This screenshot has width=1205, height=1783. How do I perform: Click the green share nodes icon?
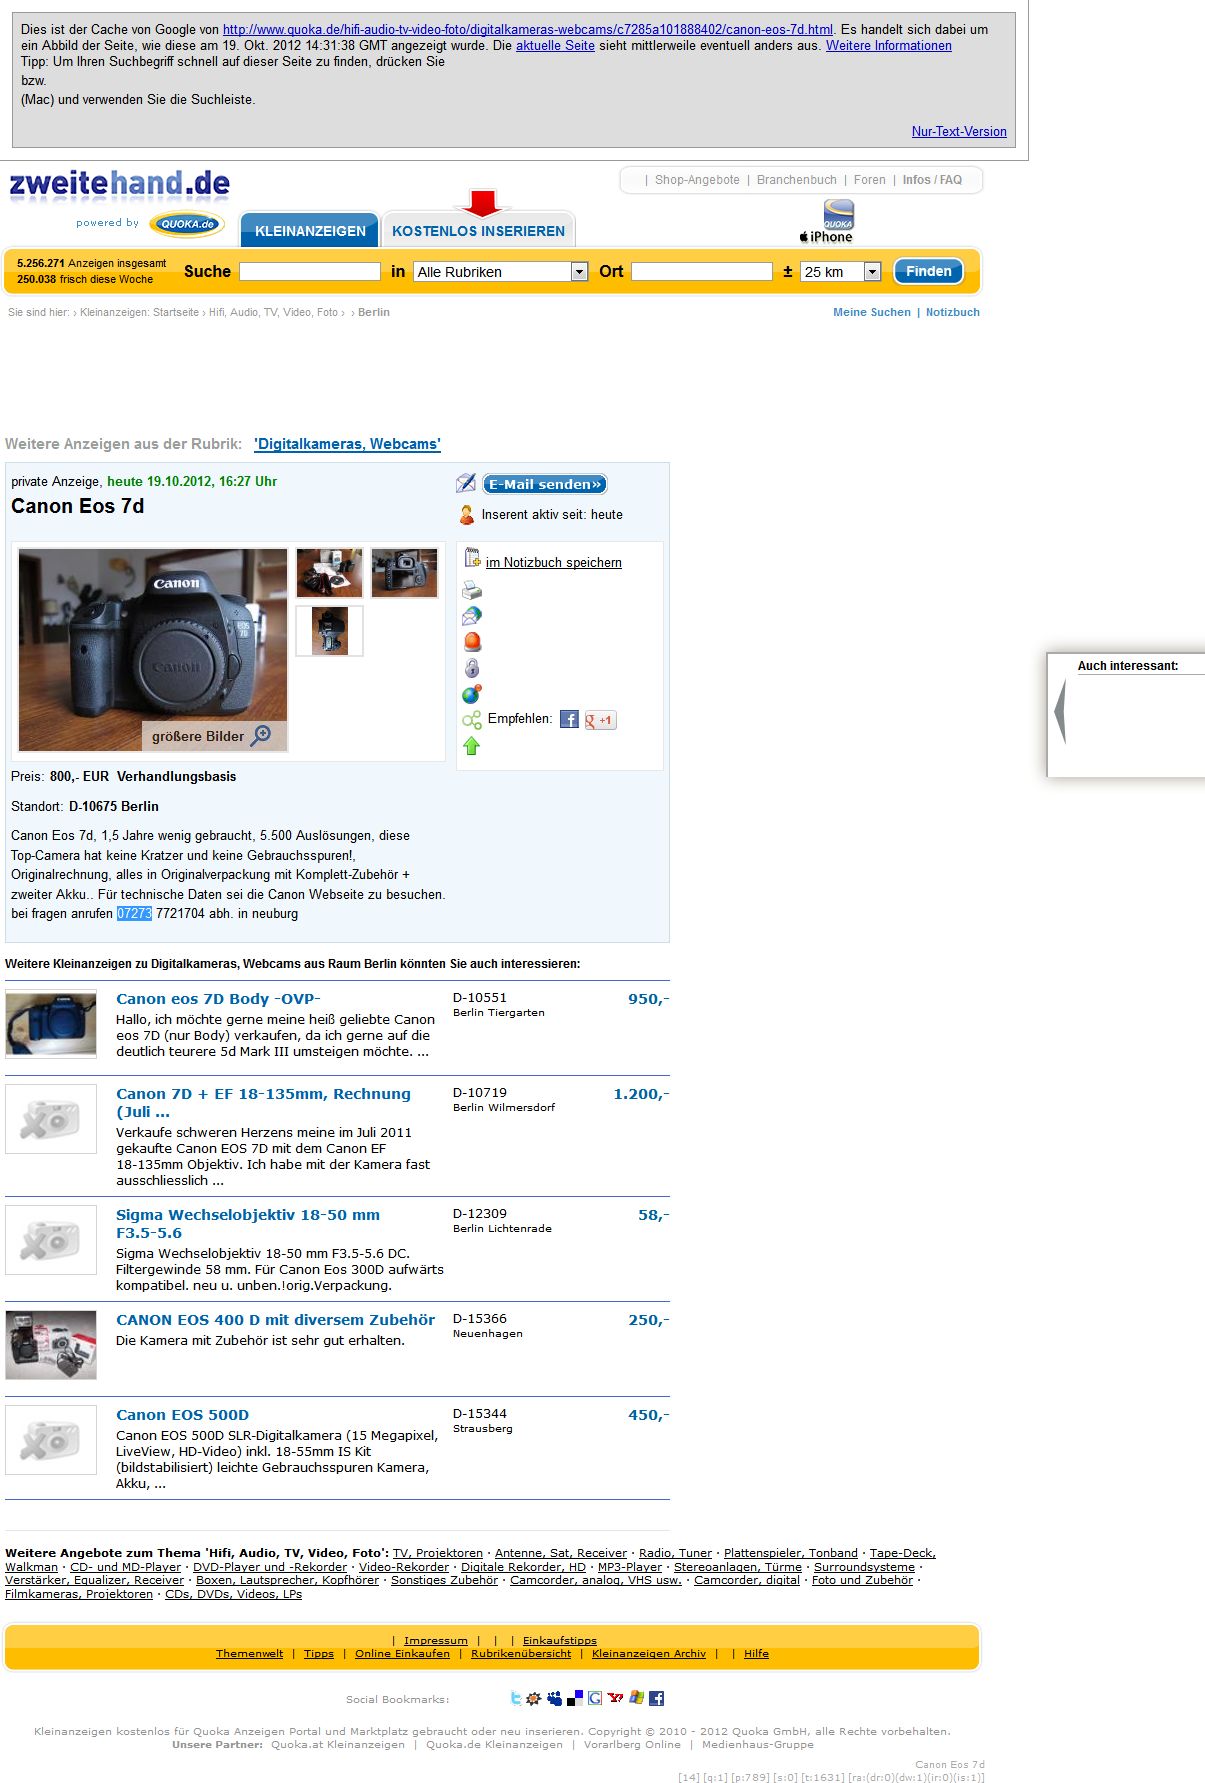pos(472,720)
